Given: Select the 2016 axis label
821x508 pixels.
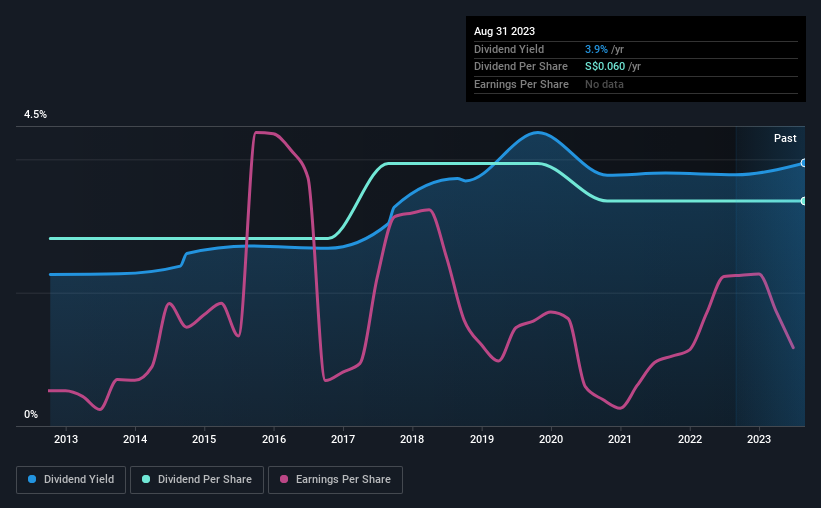Looking at the screenshot, I should pos(274,439).
